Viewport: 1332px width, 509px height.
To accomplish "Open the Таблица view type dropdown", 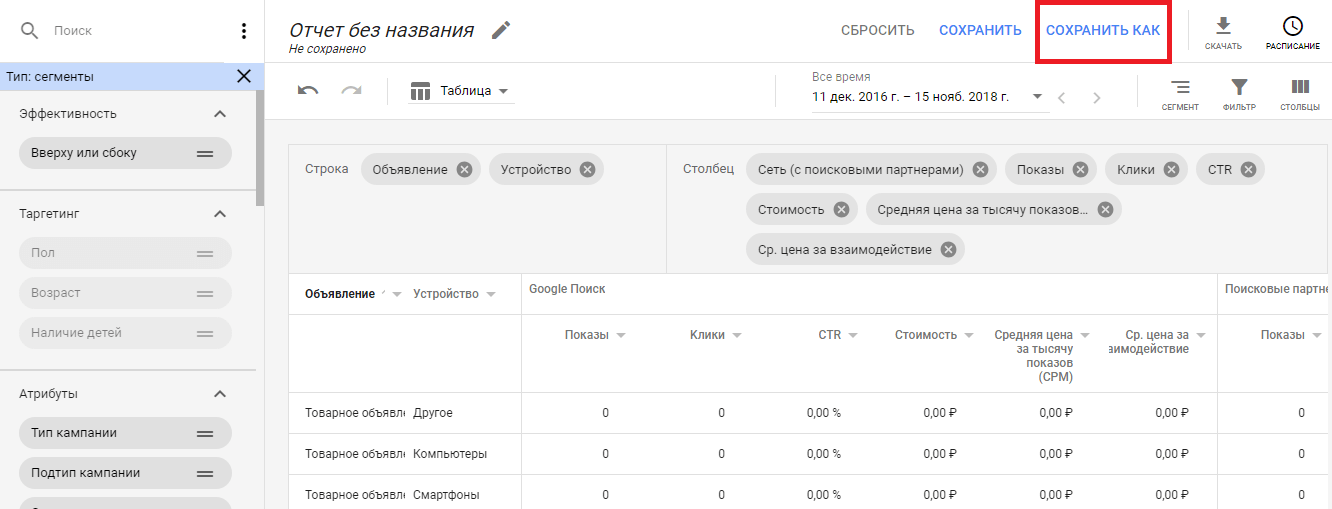I will (x=461, y=91).
